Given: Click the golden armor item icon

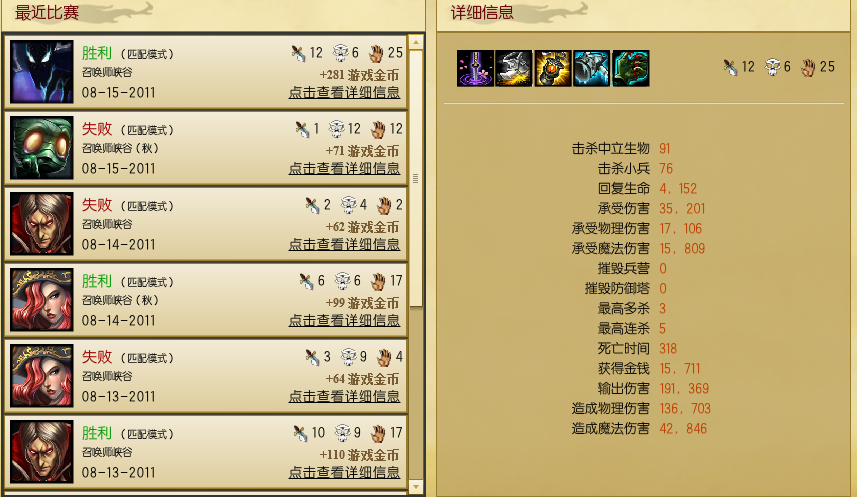Looking at the screenshot, I should click(553, 68).
